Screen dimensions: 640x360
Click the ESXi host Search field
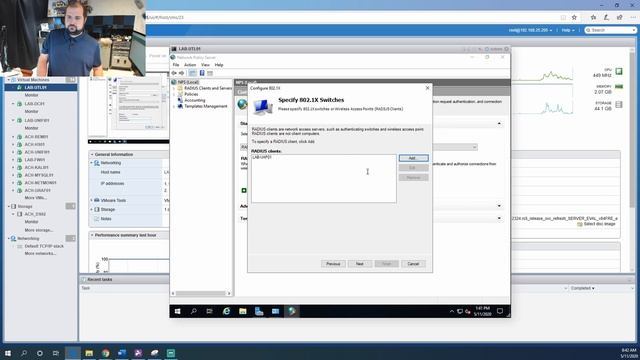tap(611, 30)
